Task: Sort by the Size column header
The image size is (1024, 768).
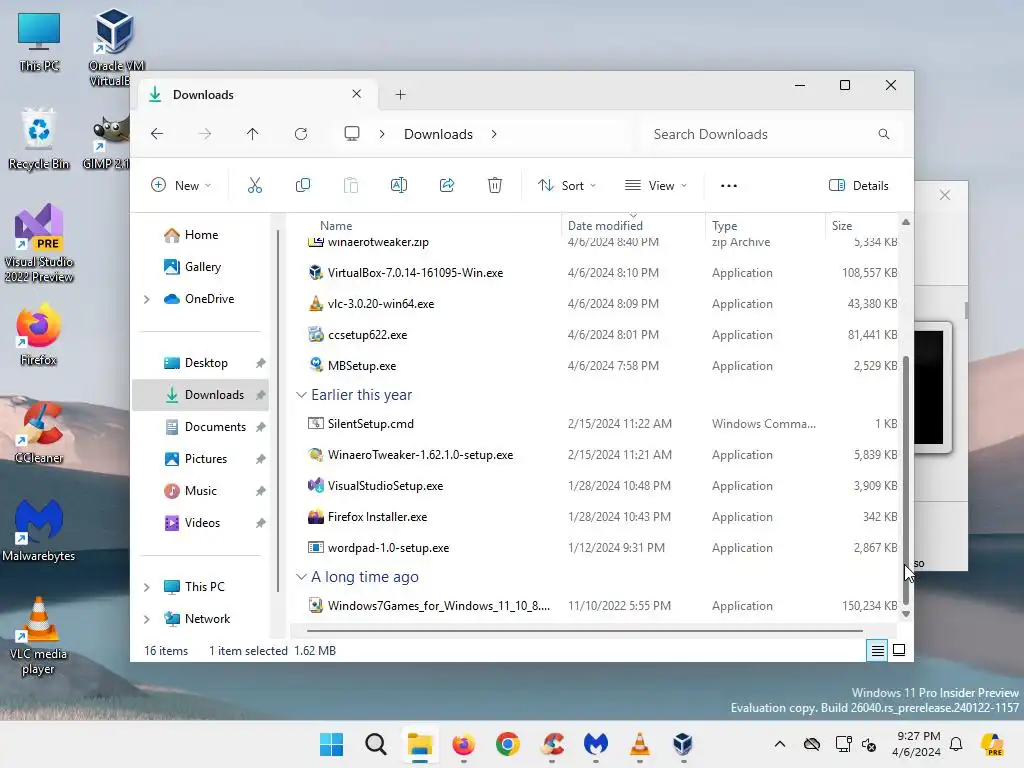Action: tap(861, 226)
